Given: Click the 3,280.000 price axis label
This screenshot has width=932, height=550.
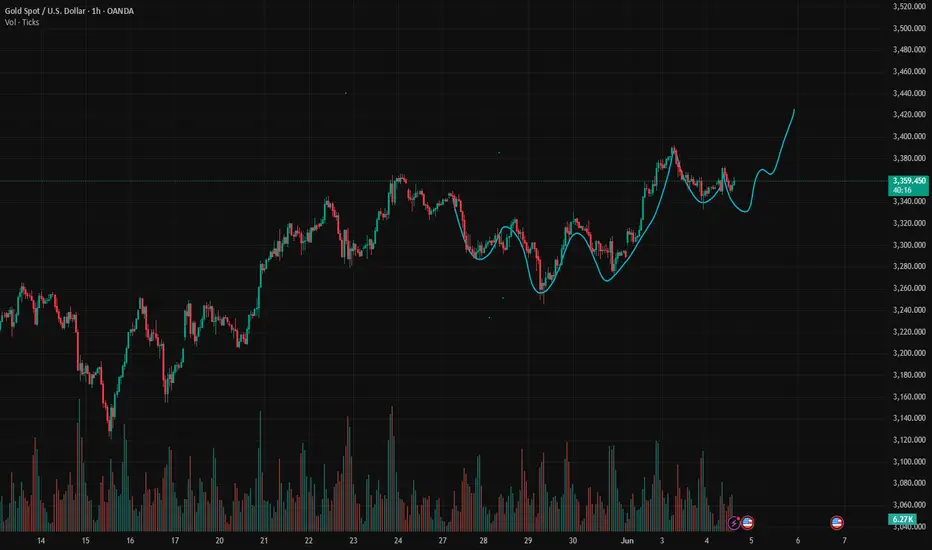Looking at the screenshot, I should pos(909,266).
